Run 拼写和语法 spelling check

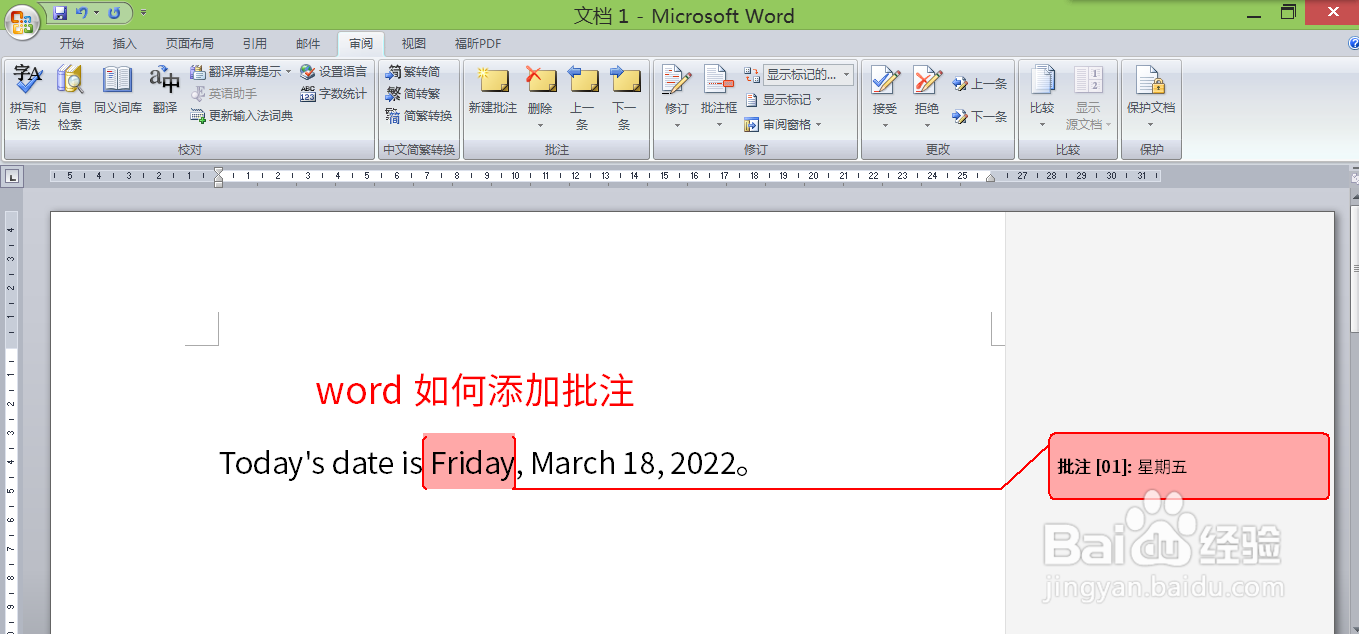[28, 98]
